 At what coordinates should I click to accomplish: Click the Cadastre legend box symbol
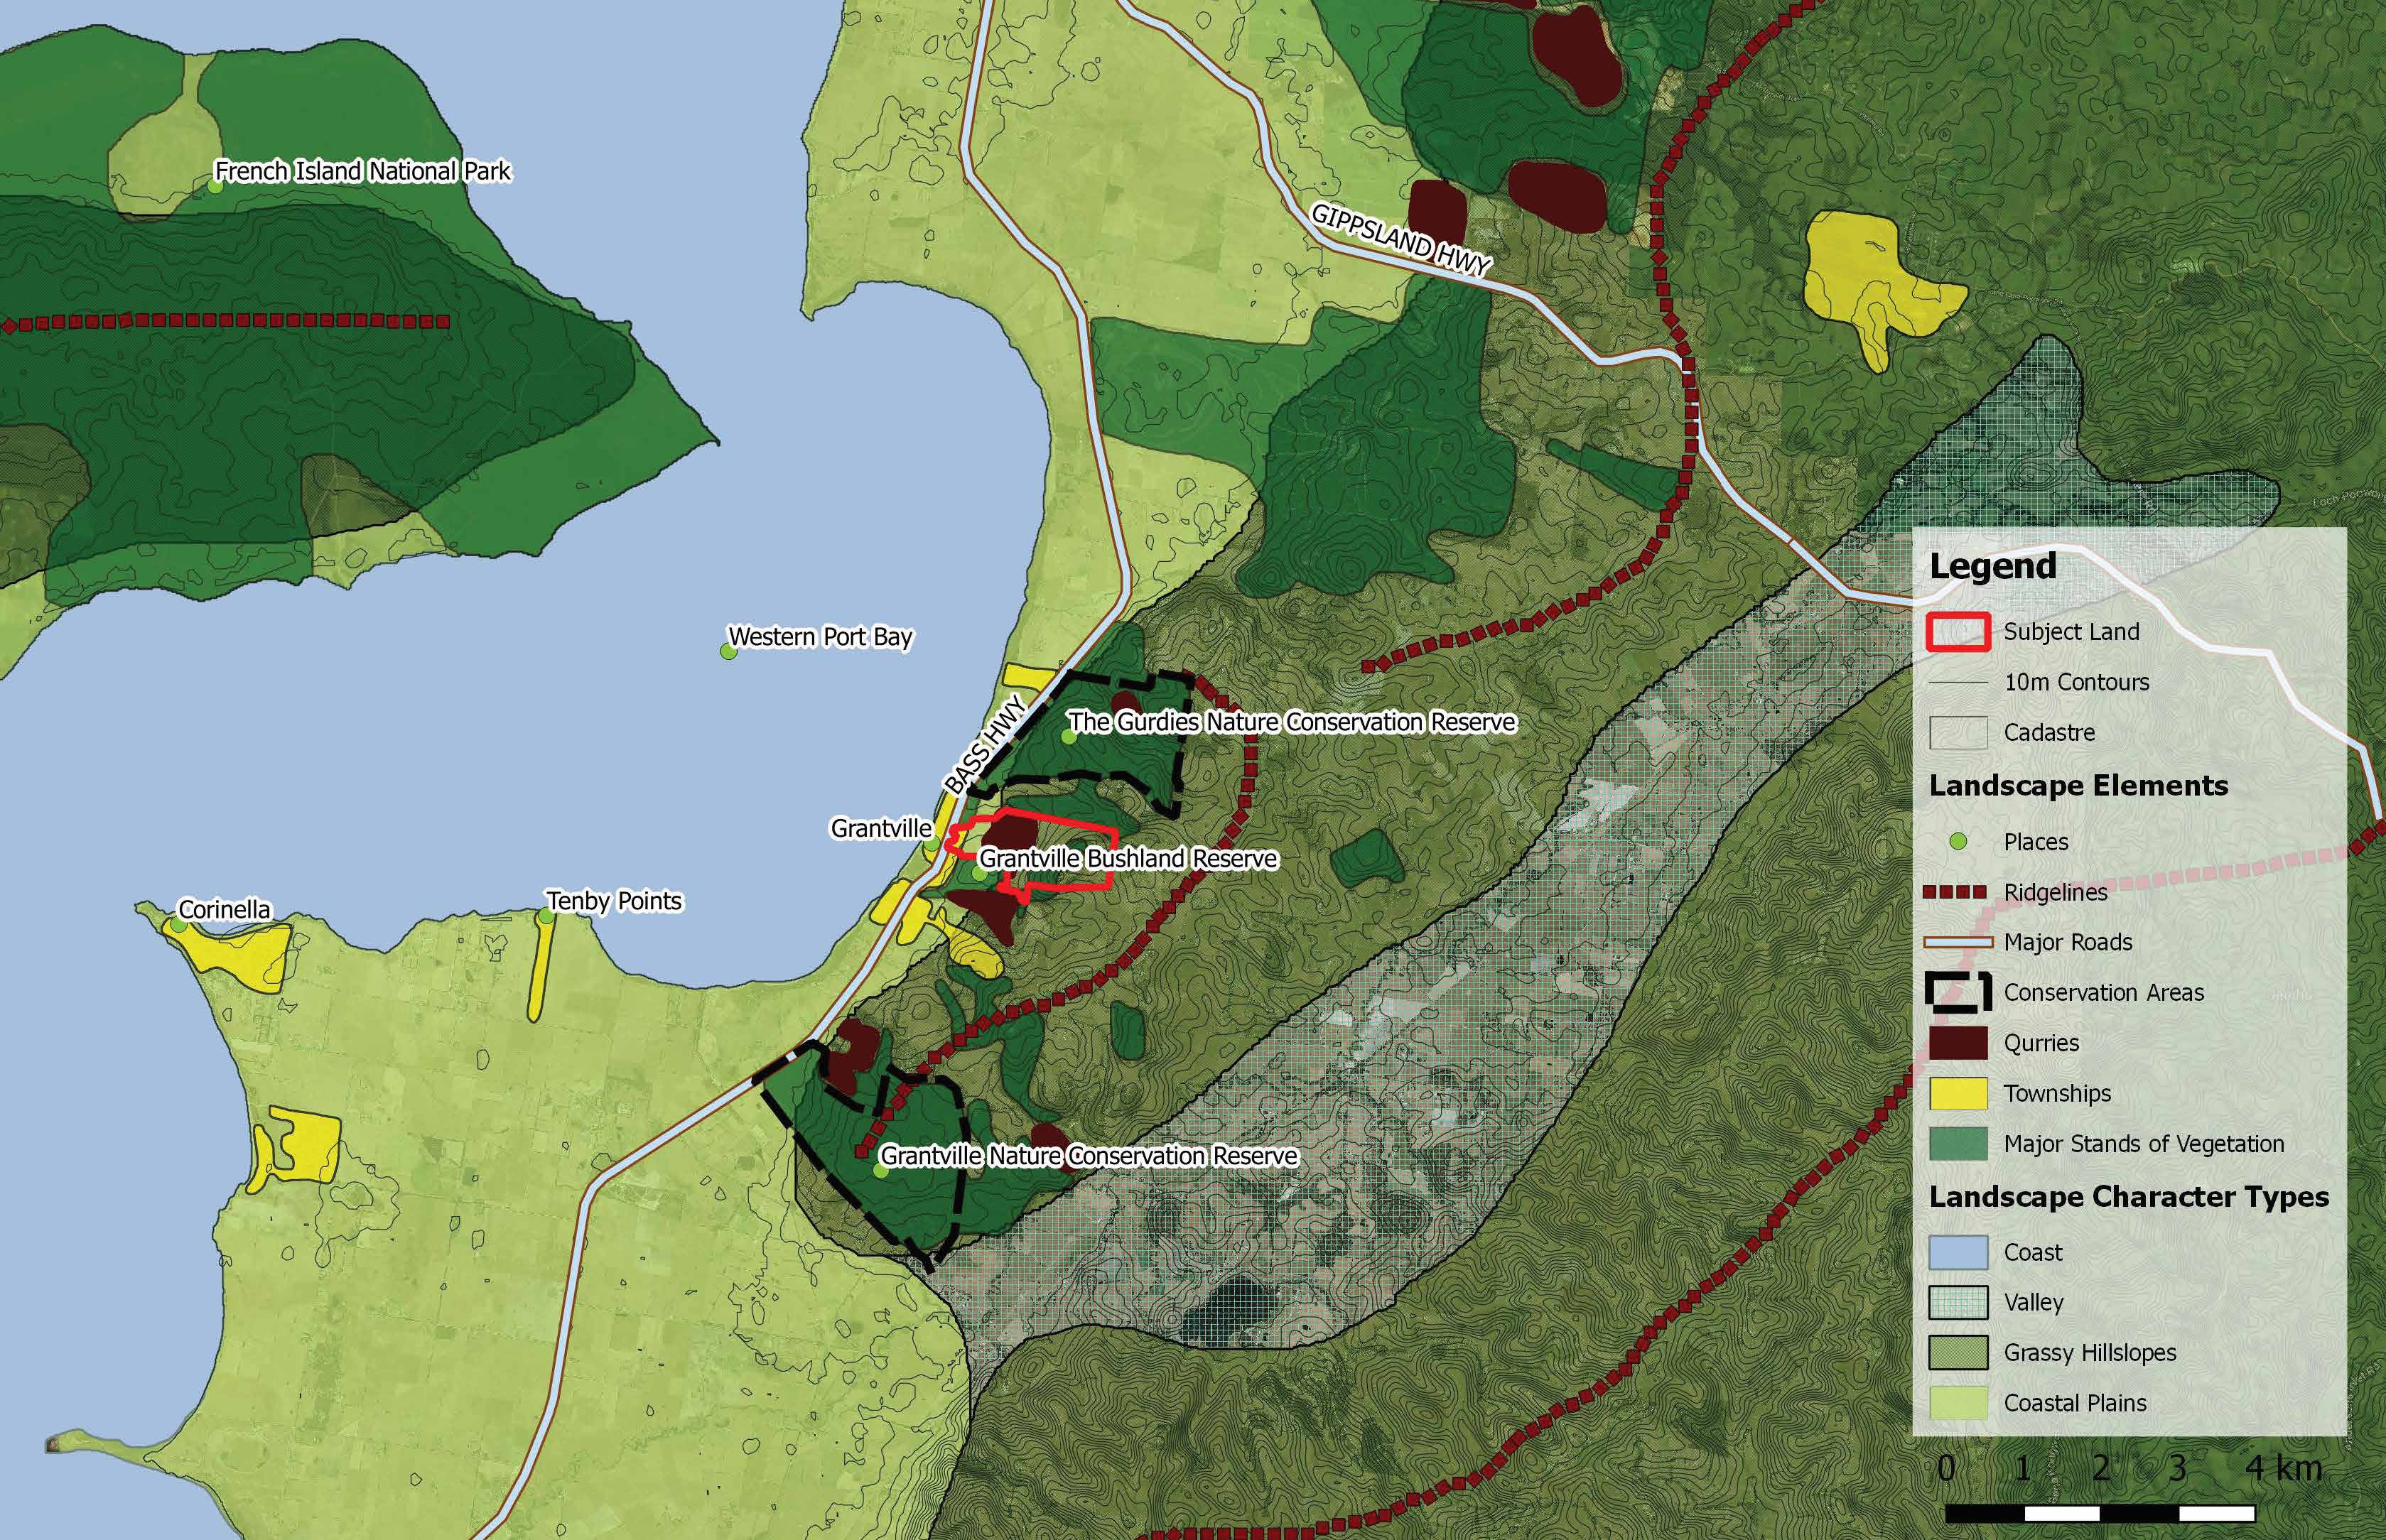(x=1957, y=732)
